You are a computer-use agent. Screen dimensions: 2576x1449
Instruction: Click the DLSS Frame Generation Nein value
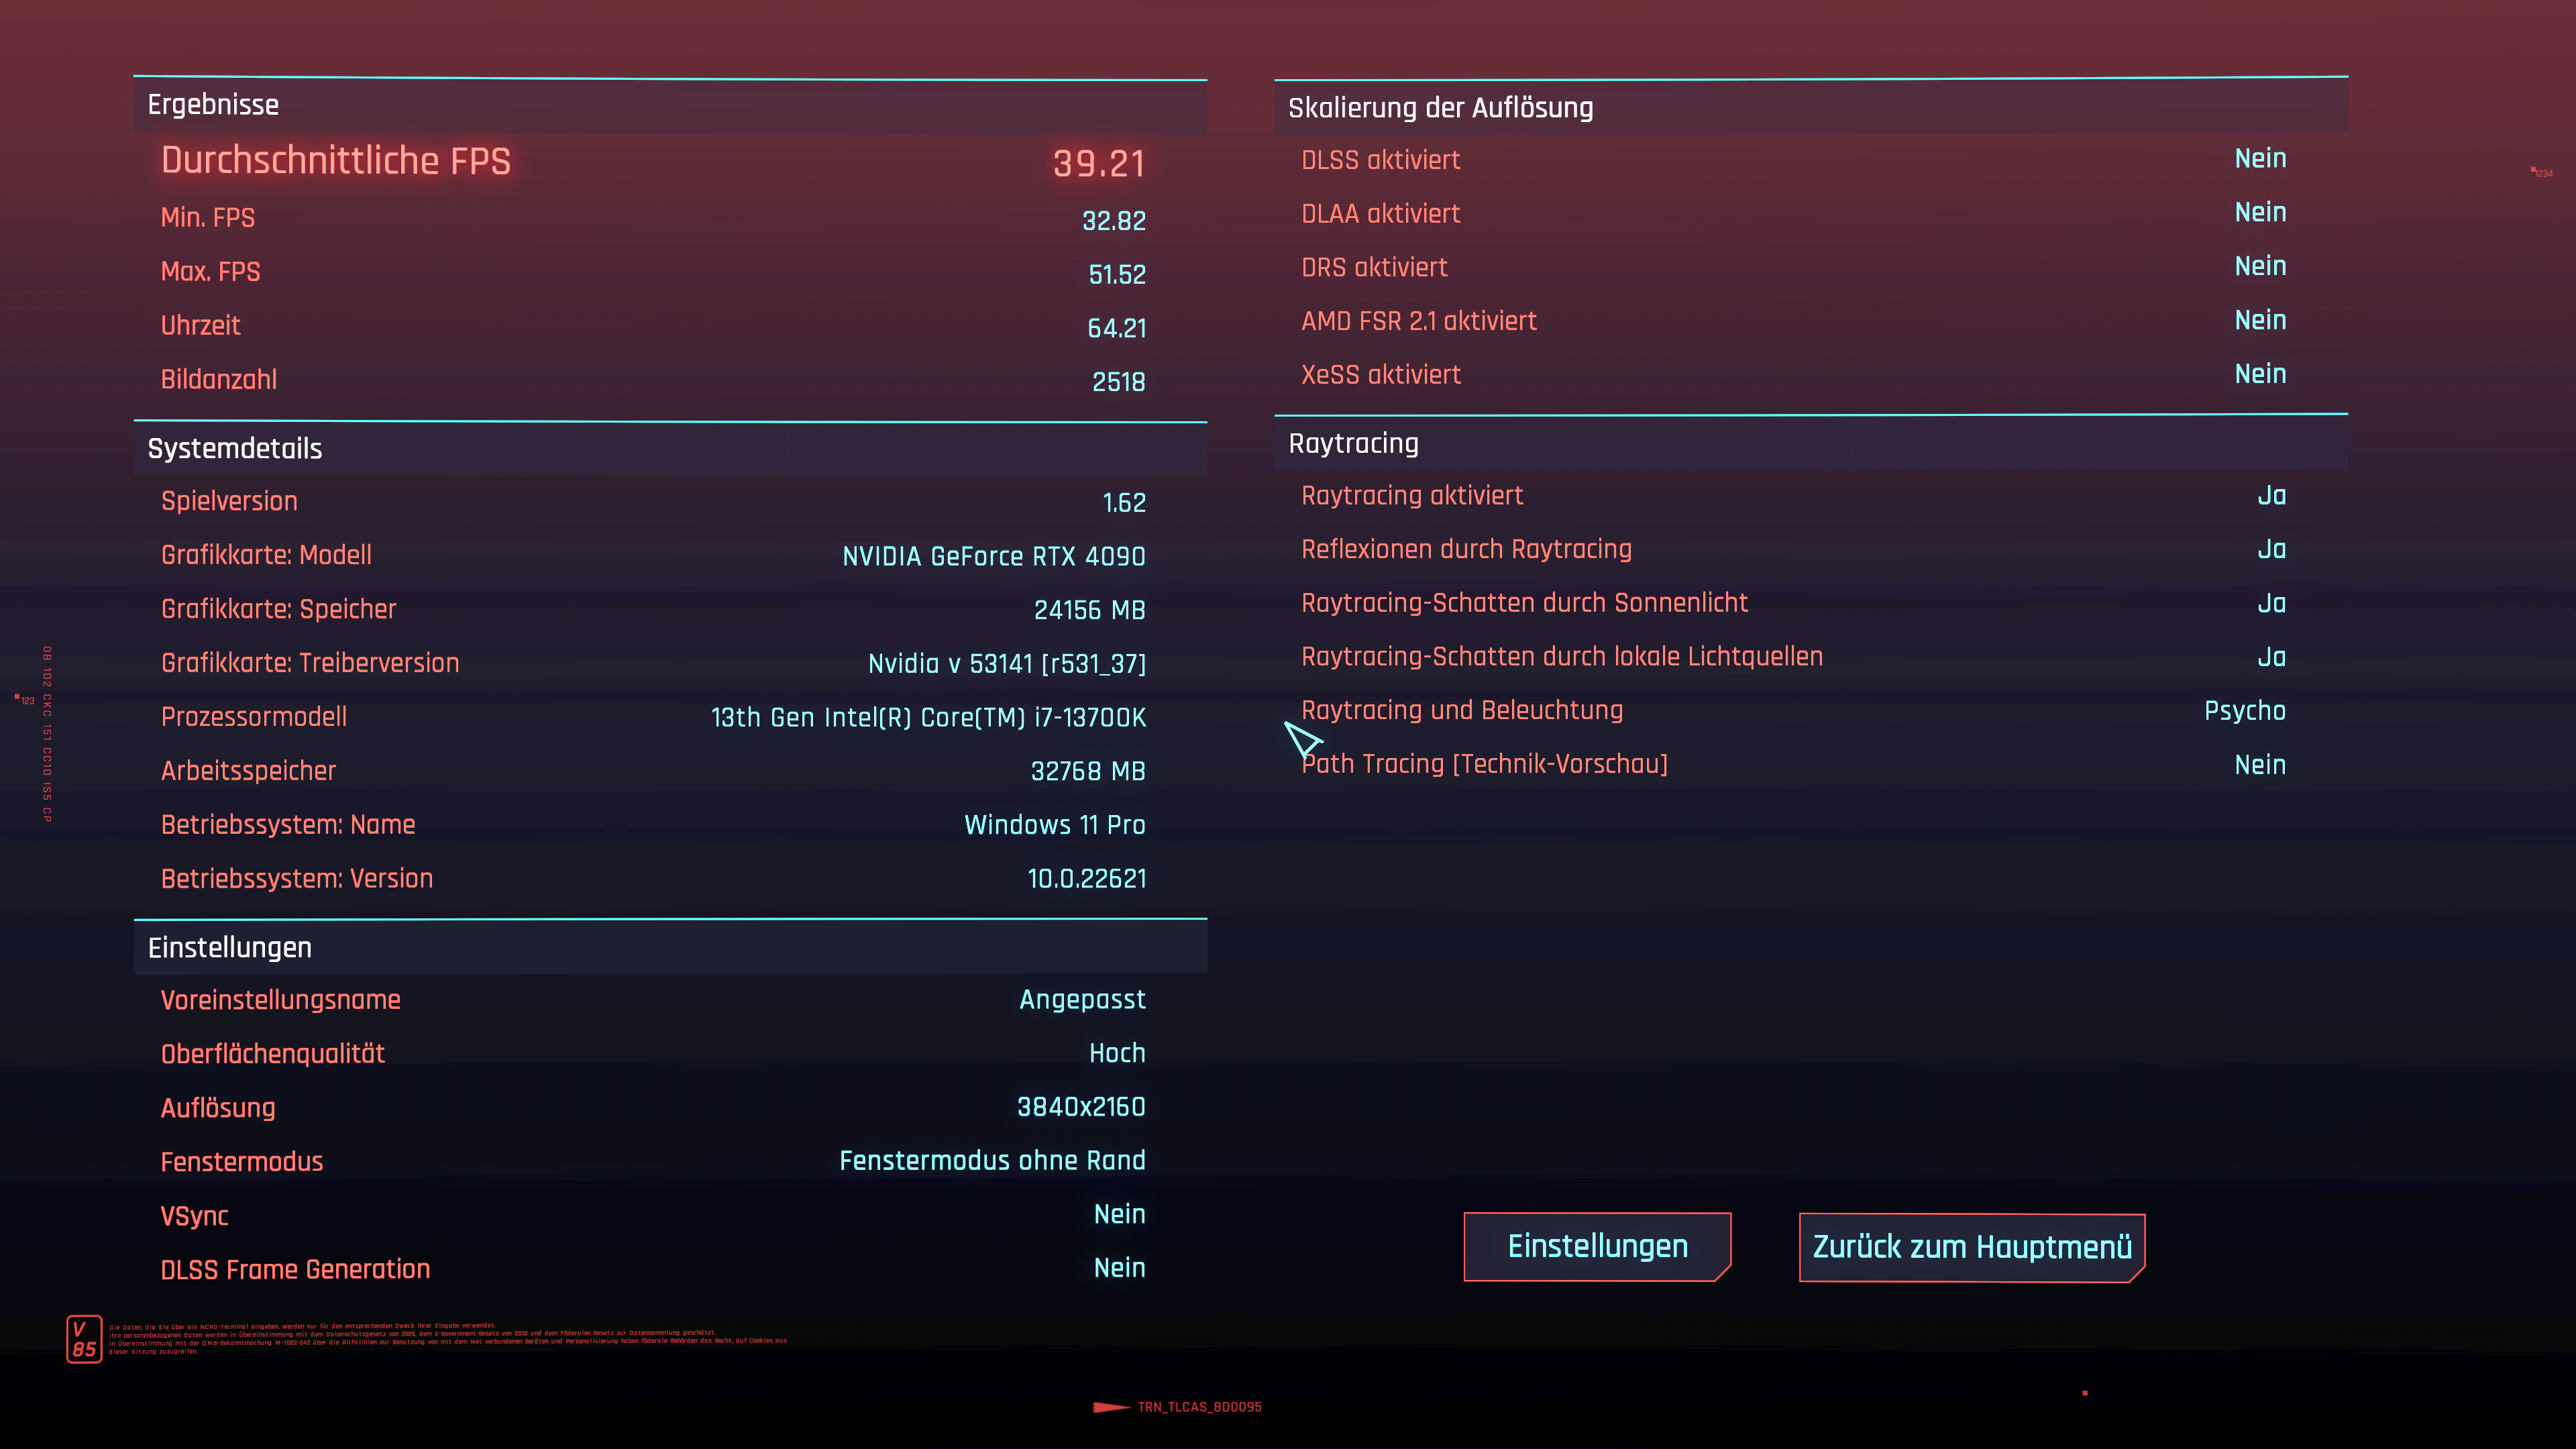click(1119, 1268)
